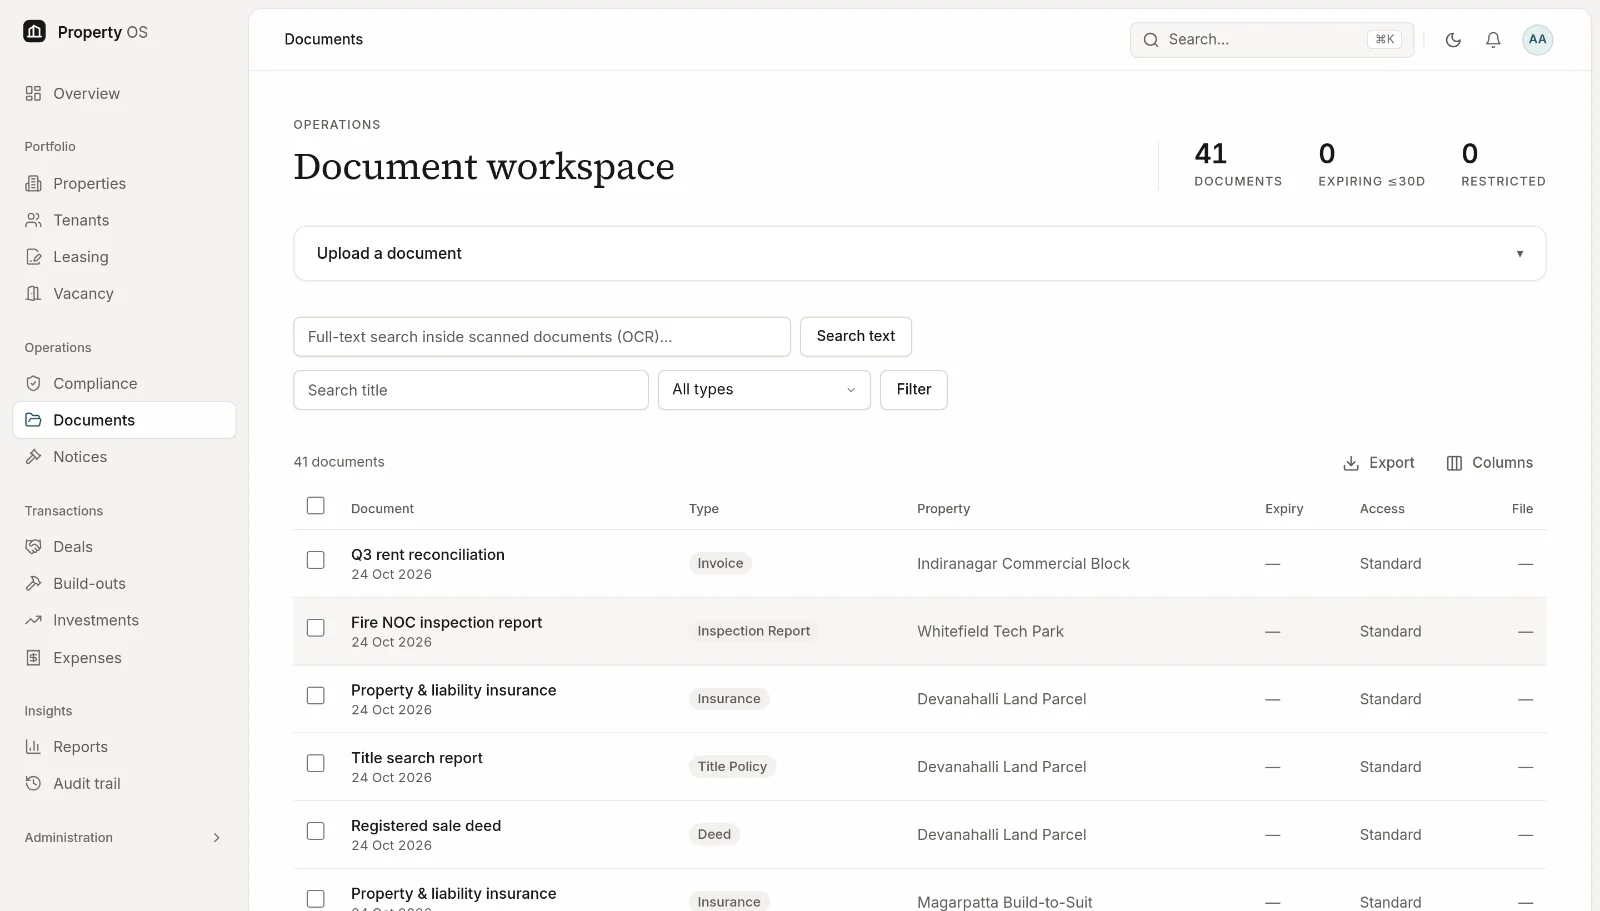Navigate to Expenses in sidebar

click(124, 657)
